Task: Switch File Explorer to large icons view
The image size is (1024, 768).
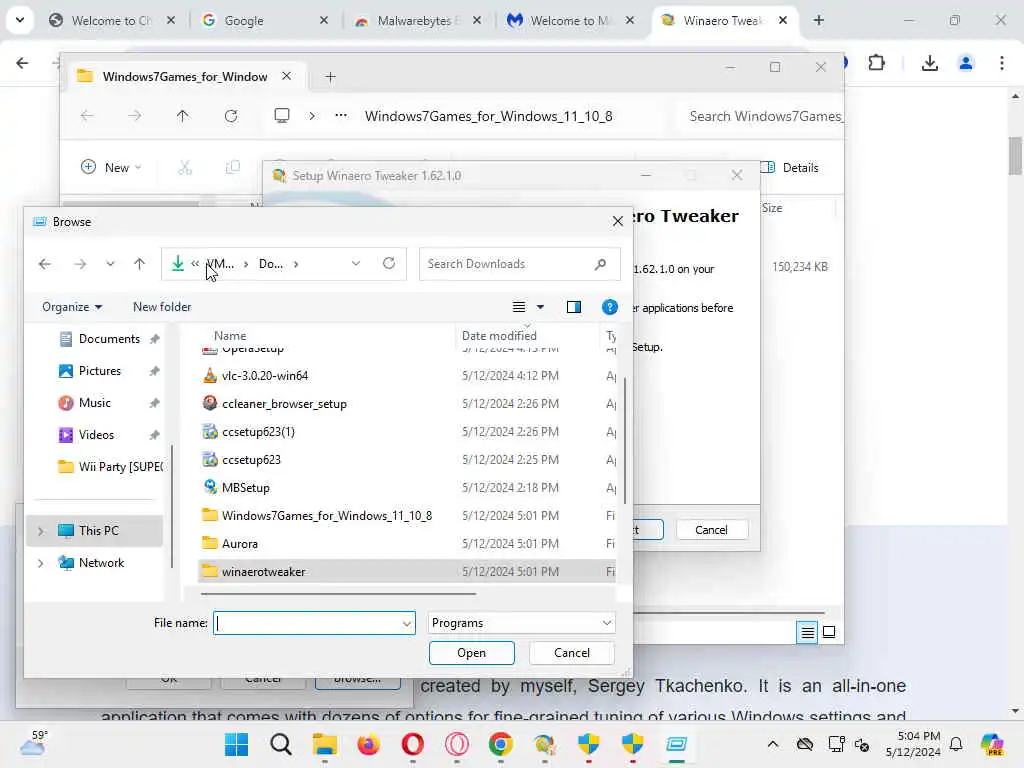Action: point(829,632)
